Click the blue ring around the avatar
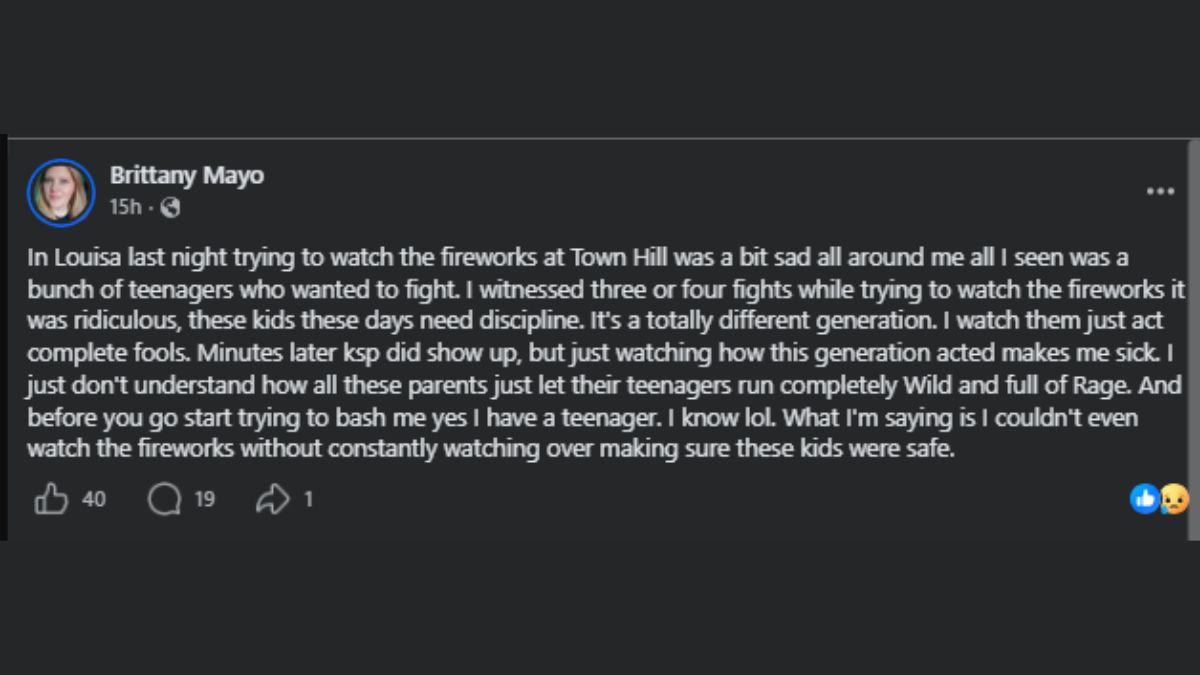This screenshot has width=1200, height=675. (x=61, y=192)
